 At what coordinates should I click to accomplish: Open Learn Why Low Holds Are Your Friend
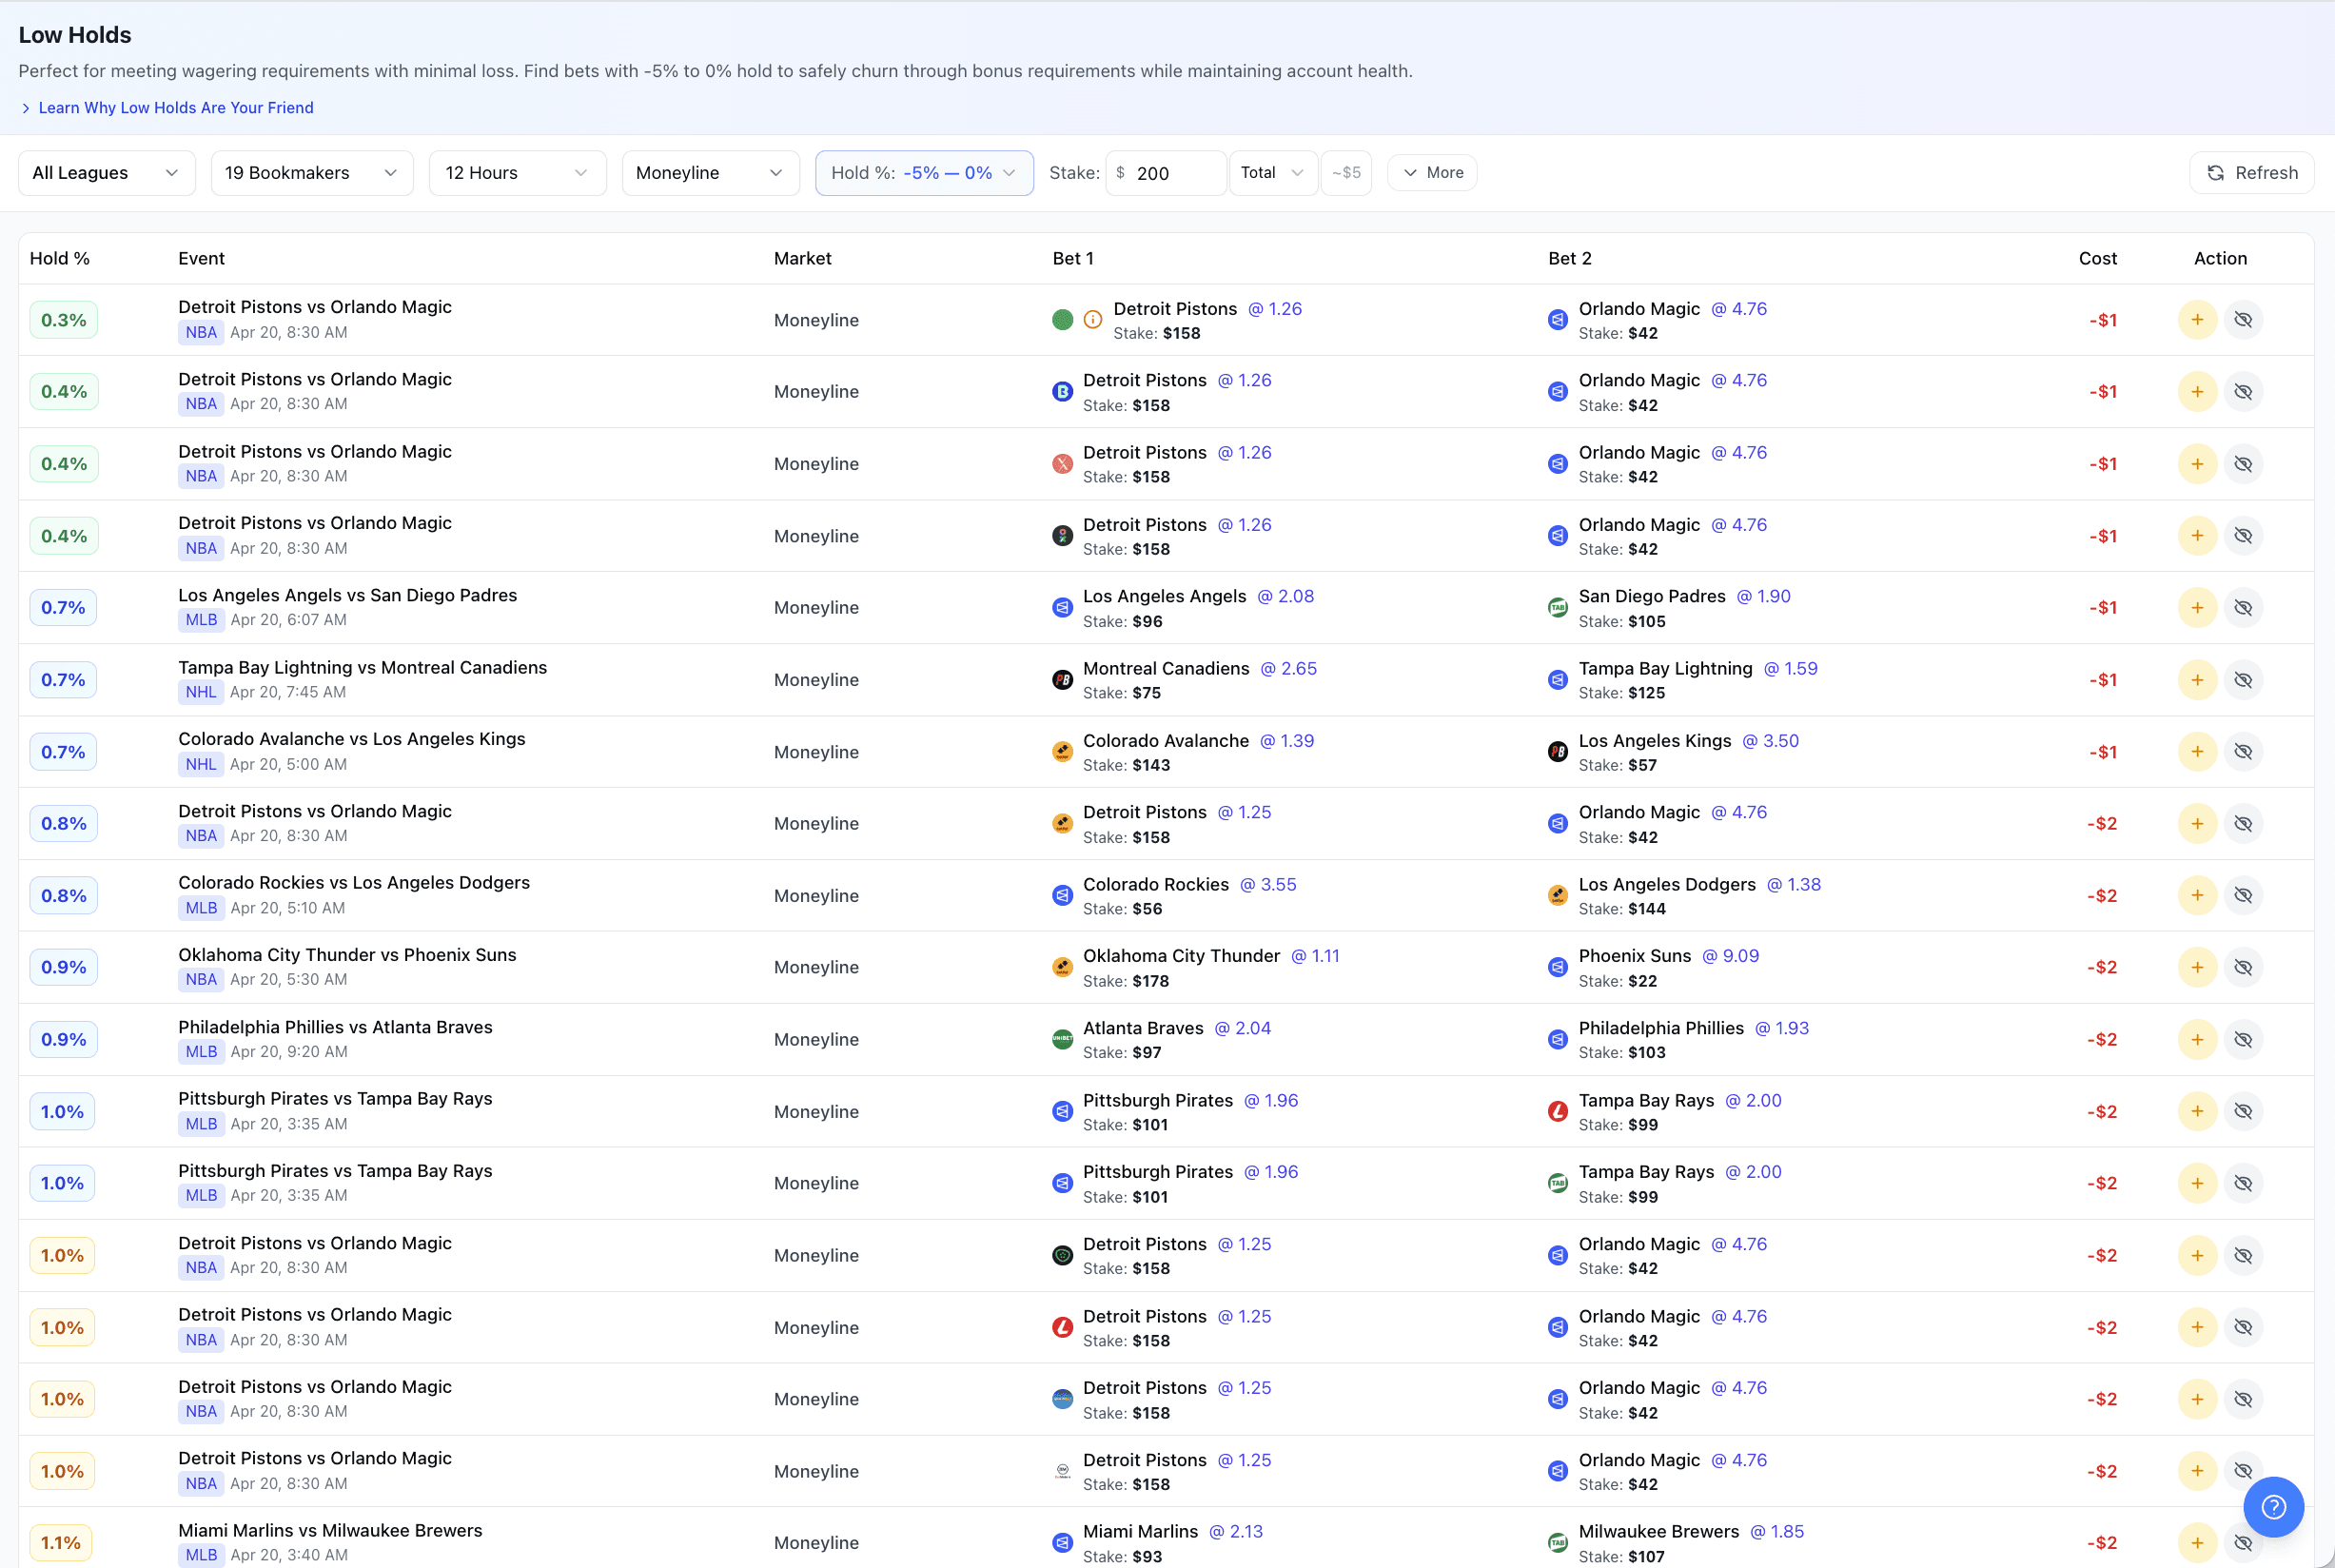tap(175, 108)
